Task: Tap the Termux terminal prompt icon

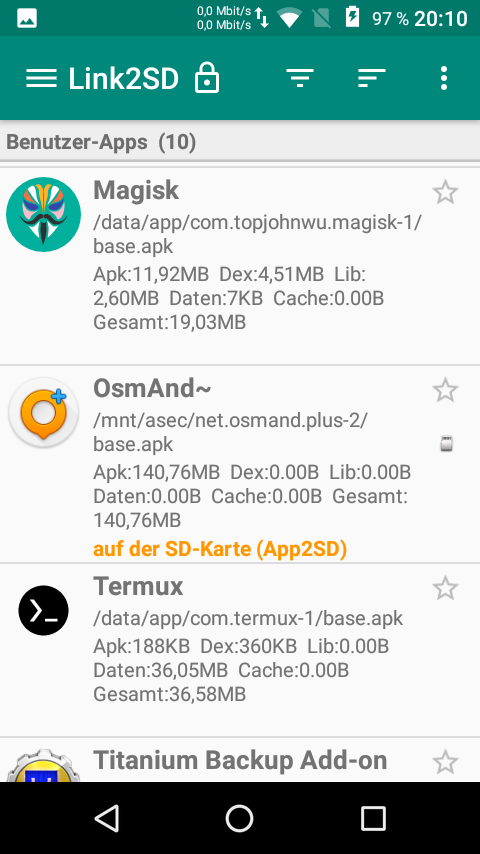Action: (x=44, y=611)
